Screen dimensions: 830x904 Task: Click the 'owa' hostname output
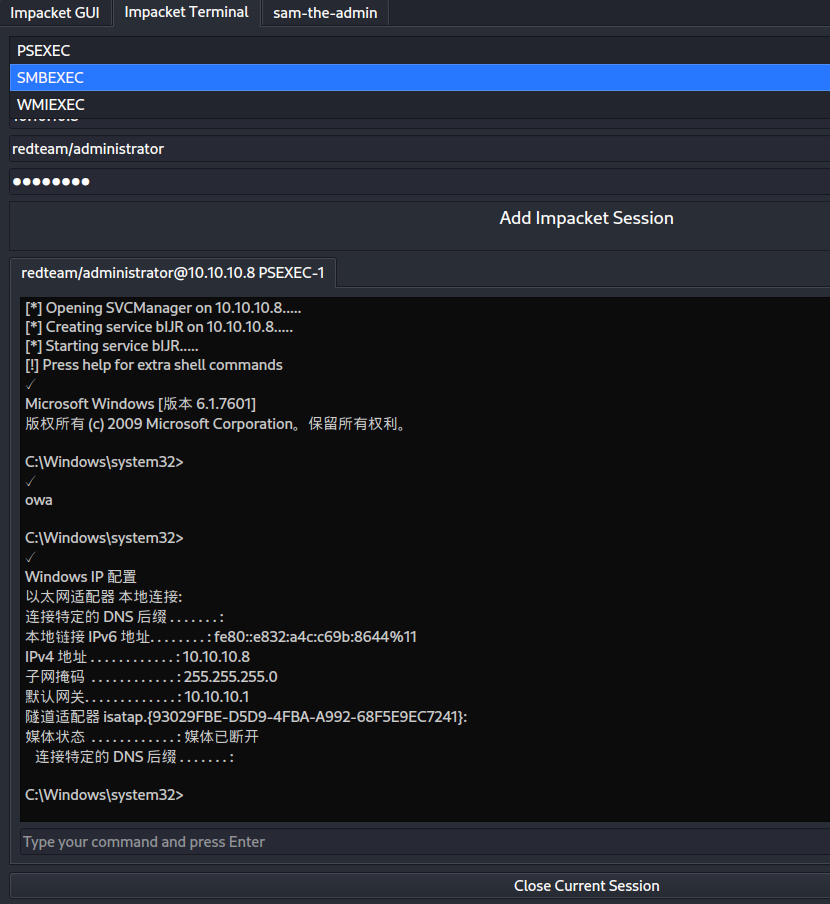click(39, 500)
